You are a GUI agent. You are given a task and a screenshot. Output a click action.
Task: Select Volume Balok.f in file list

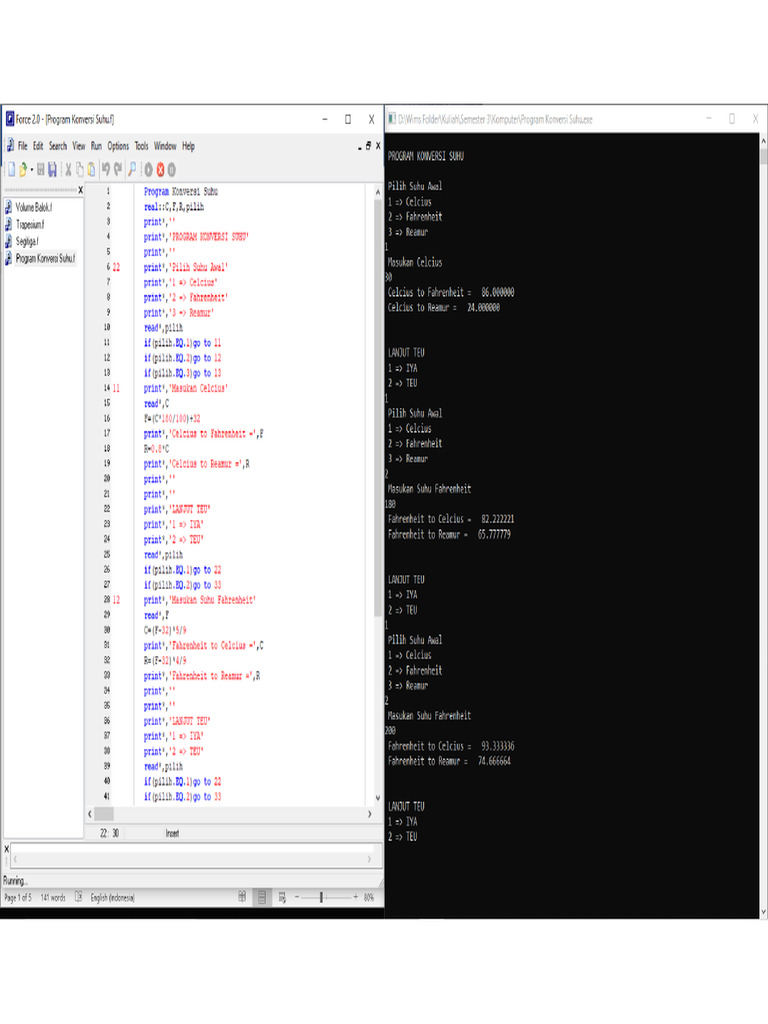click(33, 207)
